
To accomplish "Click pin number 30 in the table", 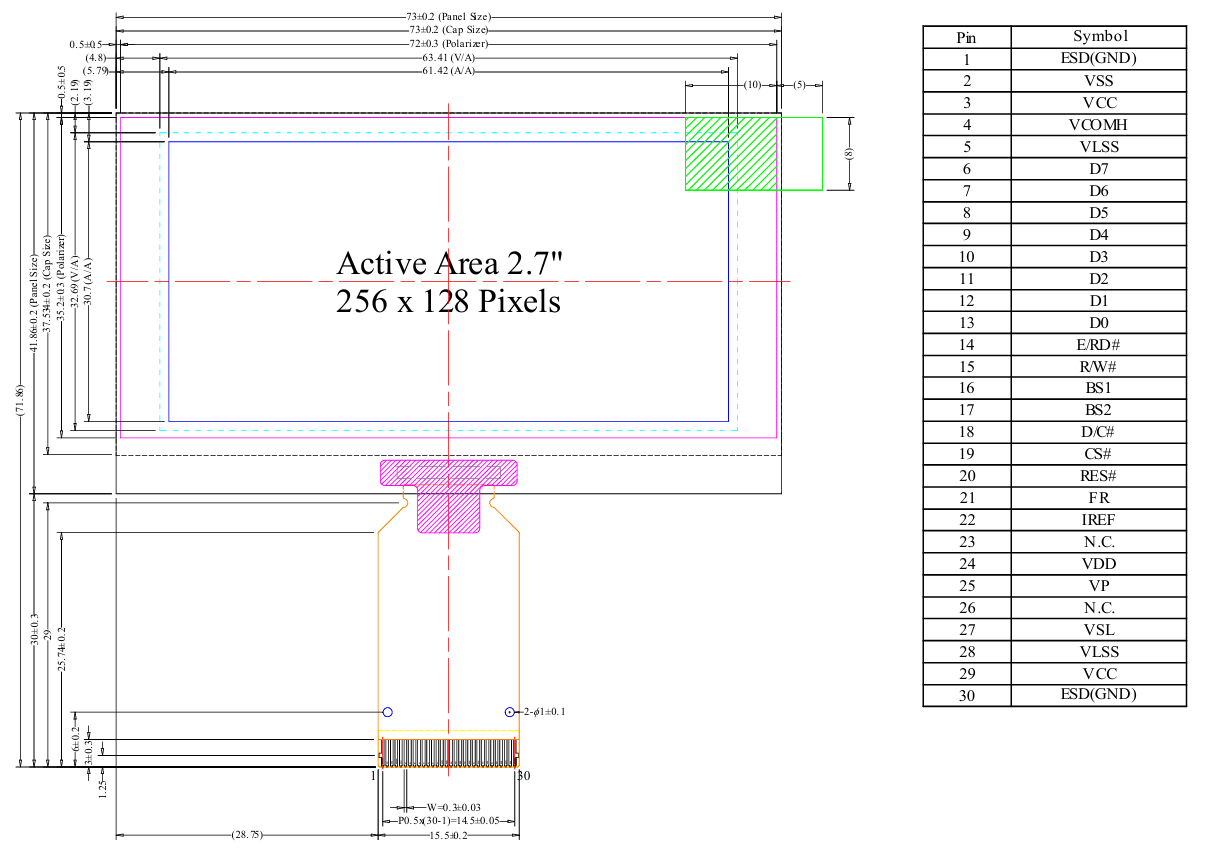I will point(966,696).
